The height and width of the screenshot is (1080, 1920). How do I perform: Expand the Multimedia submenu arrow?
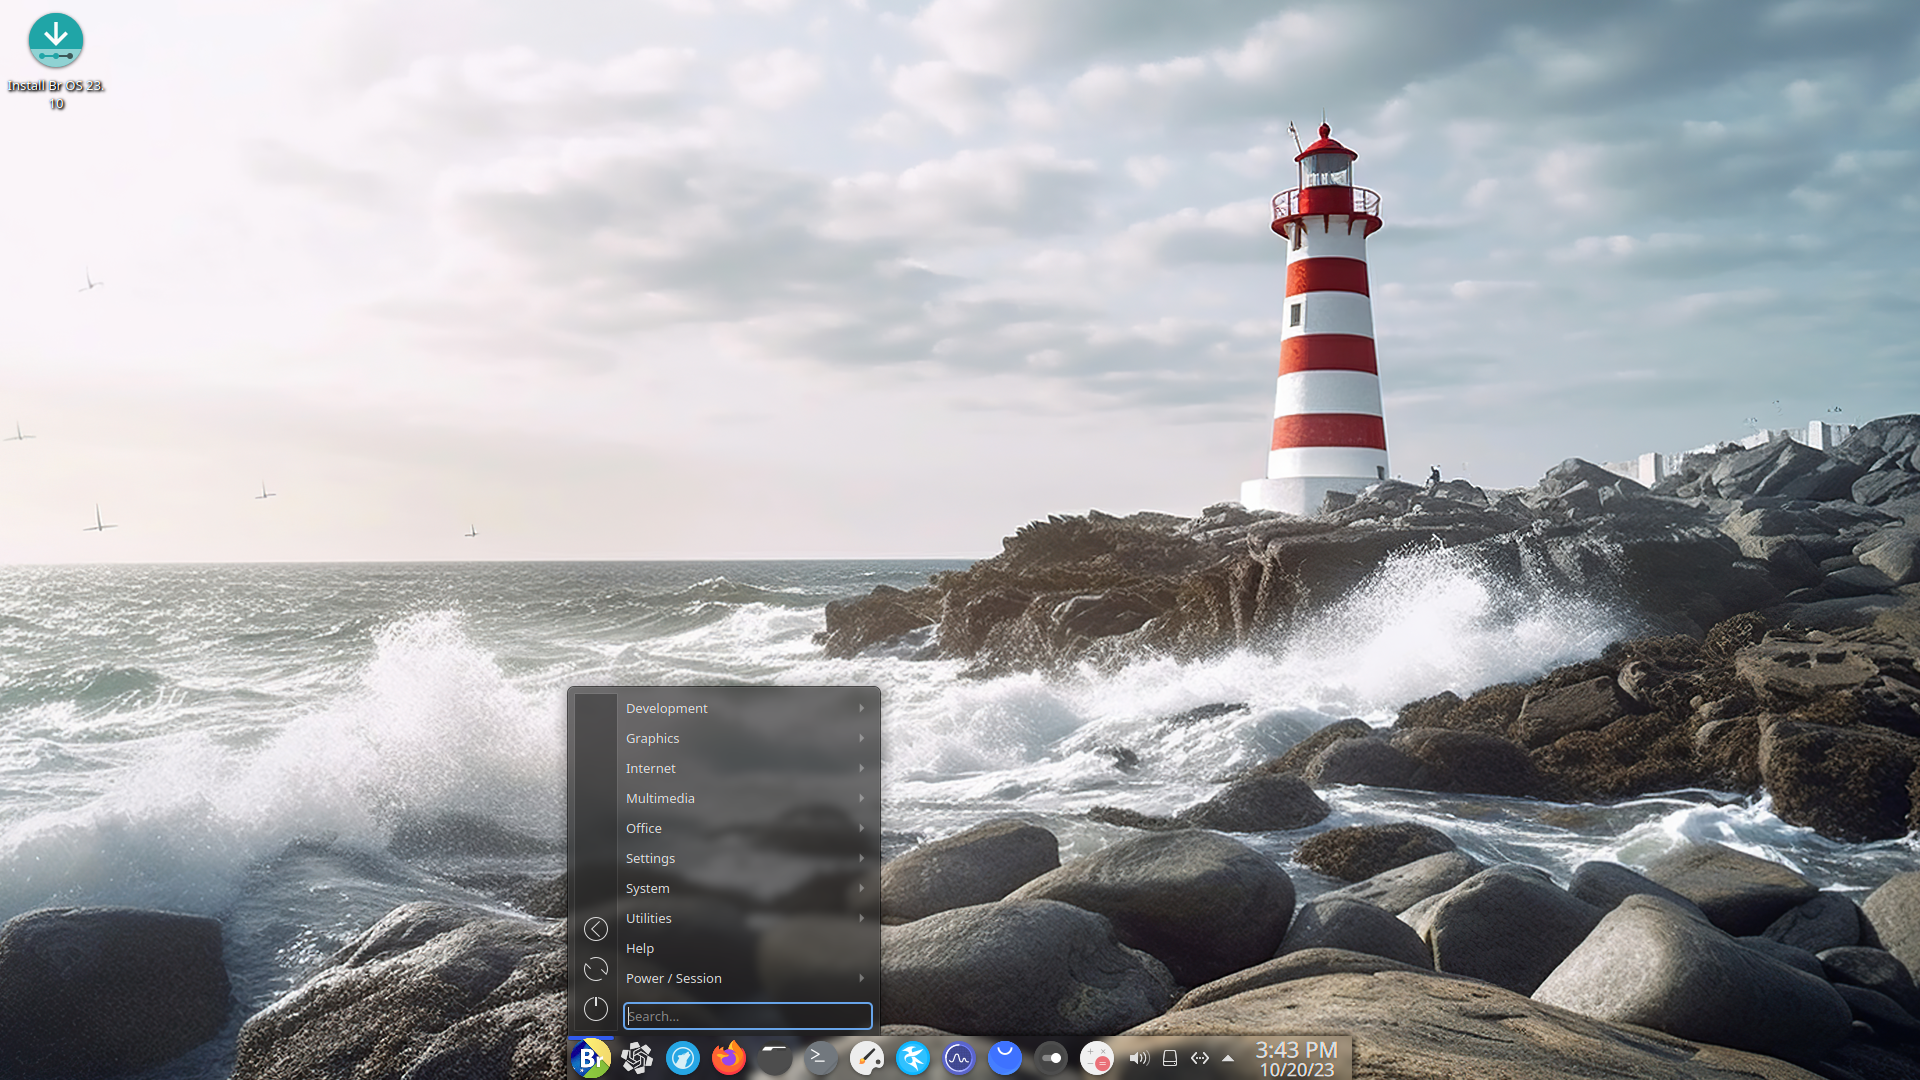click(x=861, y=798)
